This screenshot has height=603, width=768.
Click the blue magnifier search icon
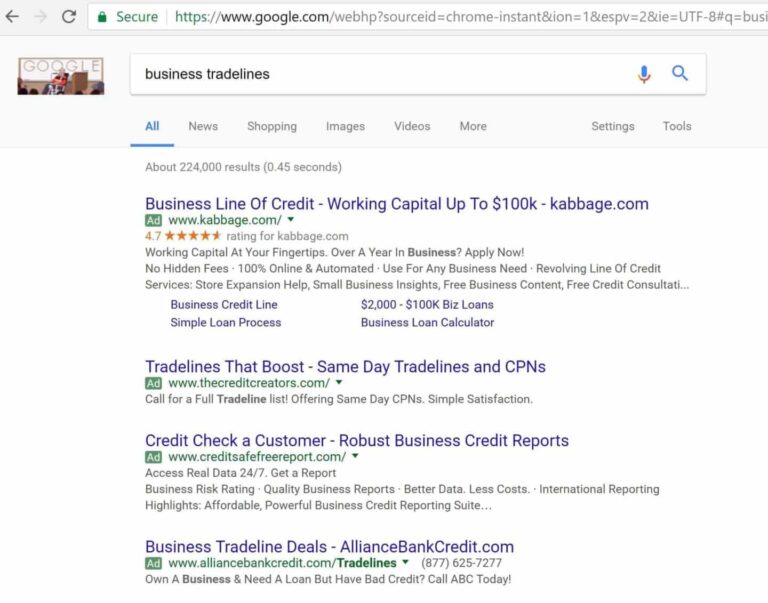point(680,73)
